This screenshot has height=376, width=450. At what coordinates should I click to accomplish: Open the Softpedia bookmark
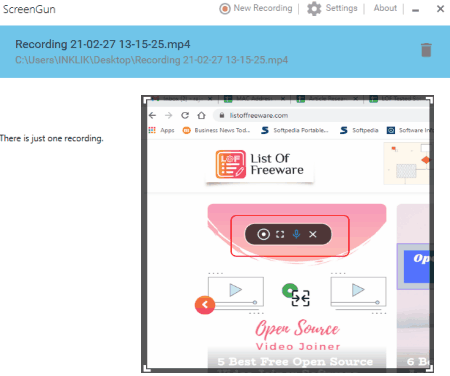[x=359, y=130]
